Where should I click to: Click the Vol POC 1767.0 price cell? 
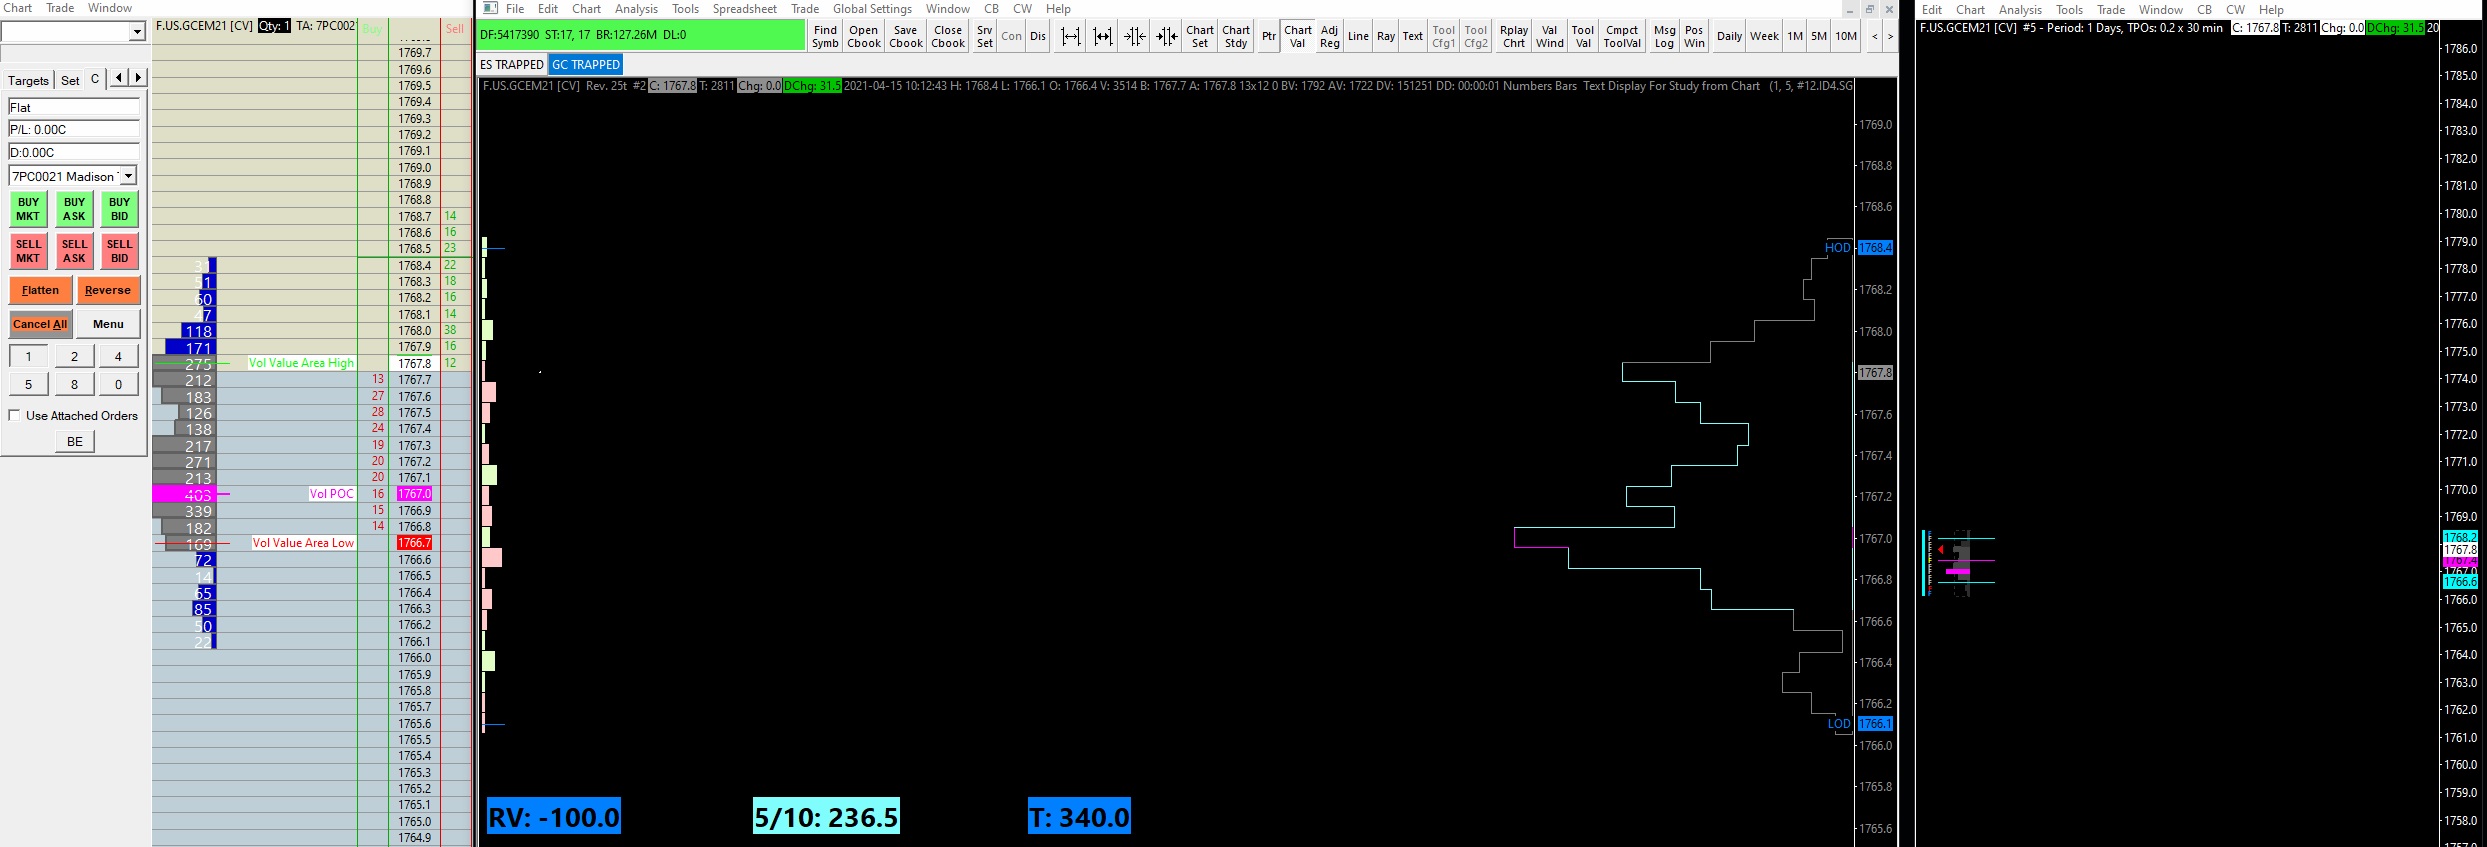point(414,494)
